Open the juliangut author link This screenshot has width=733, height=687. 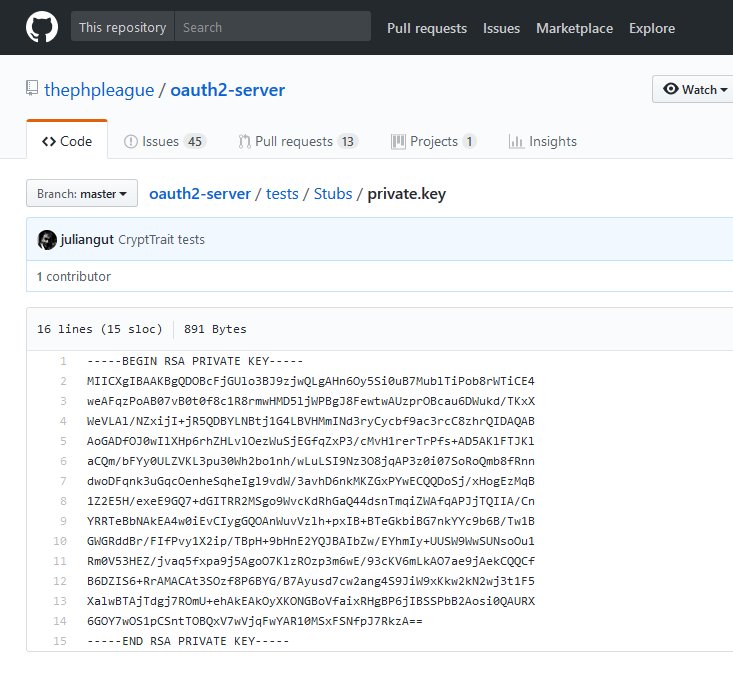(x=87, y=239)
